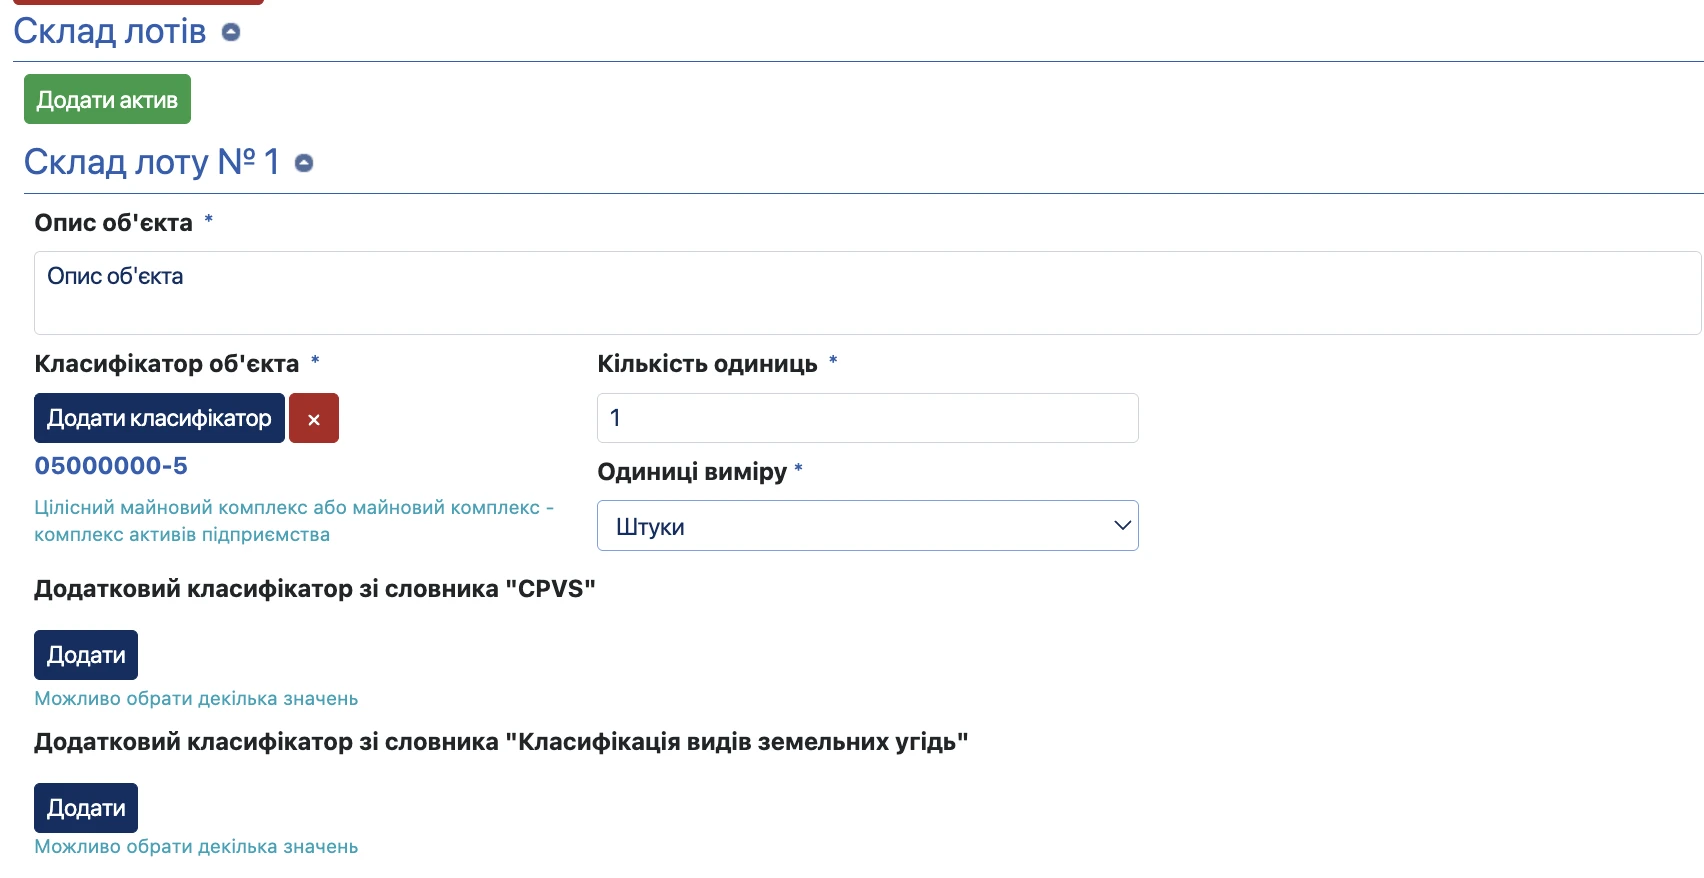Viewport: 1704px width, 878px height.
Task: Click the Додати актив green button
Action: pyautogui.click(x=107, y=99)
